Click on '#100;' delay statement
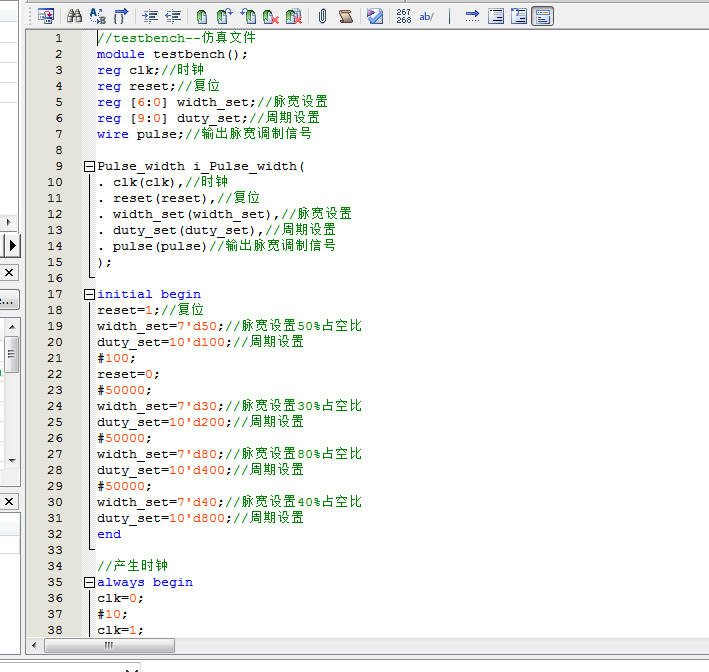 (x=117, y=358)
